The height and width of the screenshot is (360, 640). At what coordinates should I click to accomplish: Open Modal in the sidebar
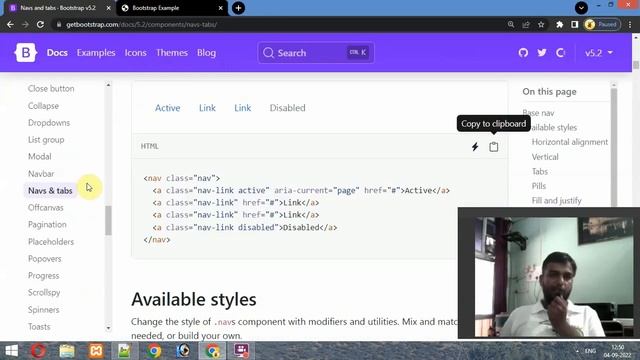click(x=40, y=156)
